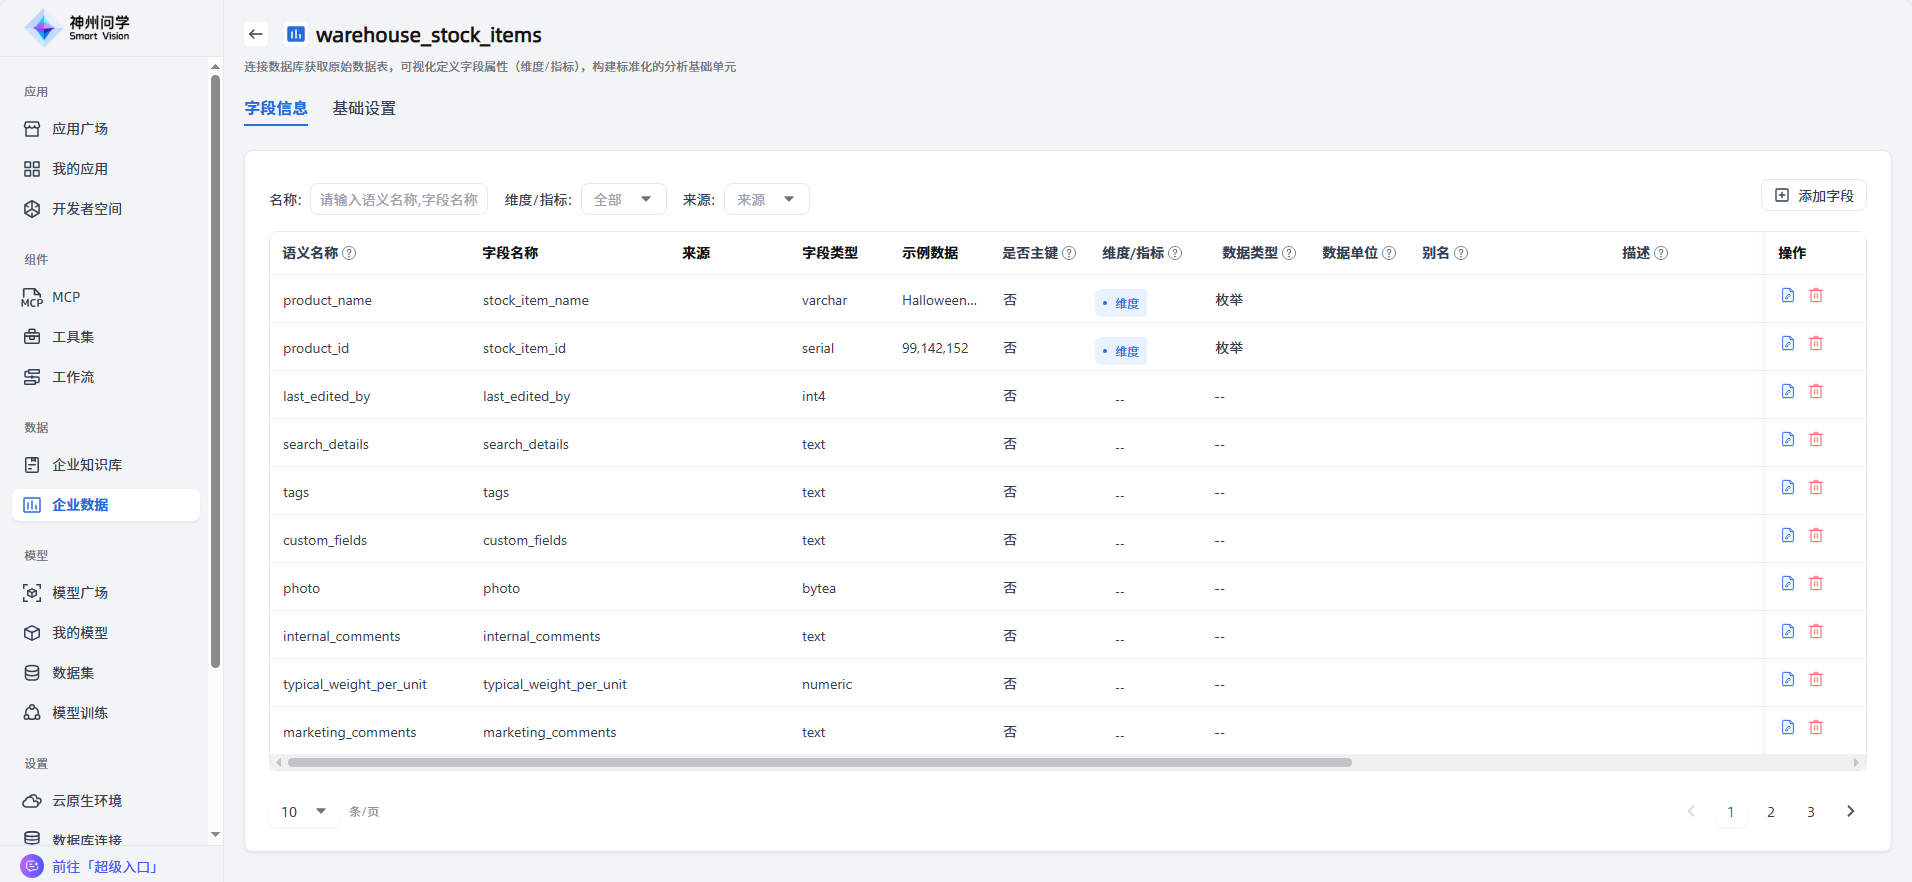Click the help icon beside 是否主键
Screen dimensions: 1912x882
point(1069,253)
